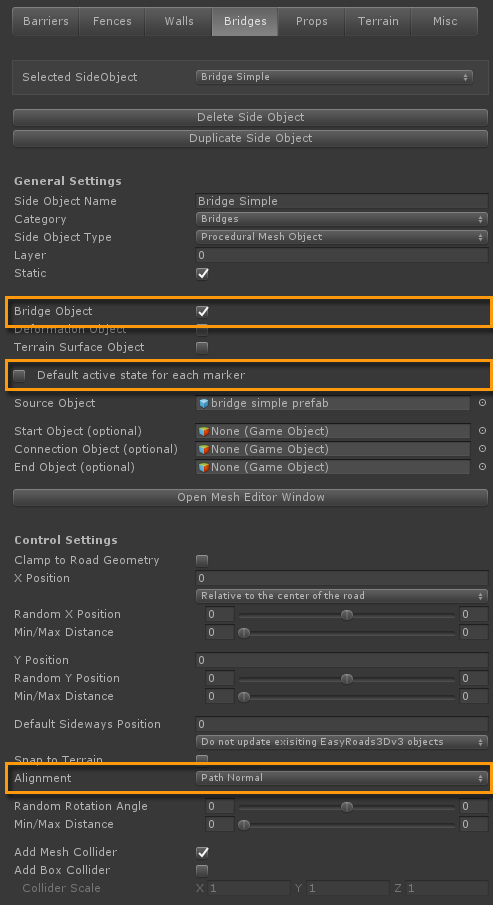Enable Default active state for each marker
Image resolution: width=493 pixels, height=905 pixels.
(20, 376)
